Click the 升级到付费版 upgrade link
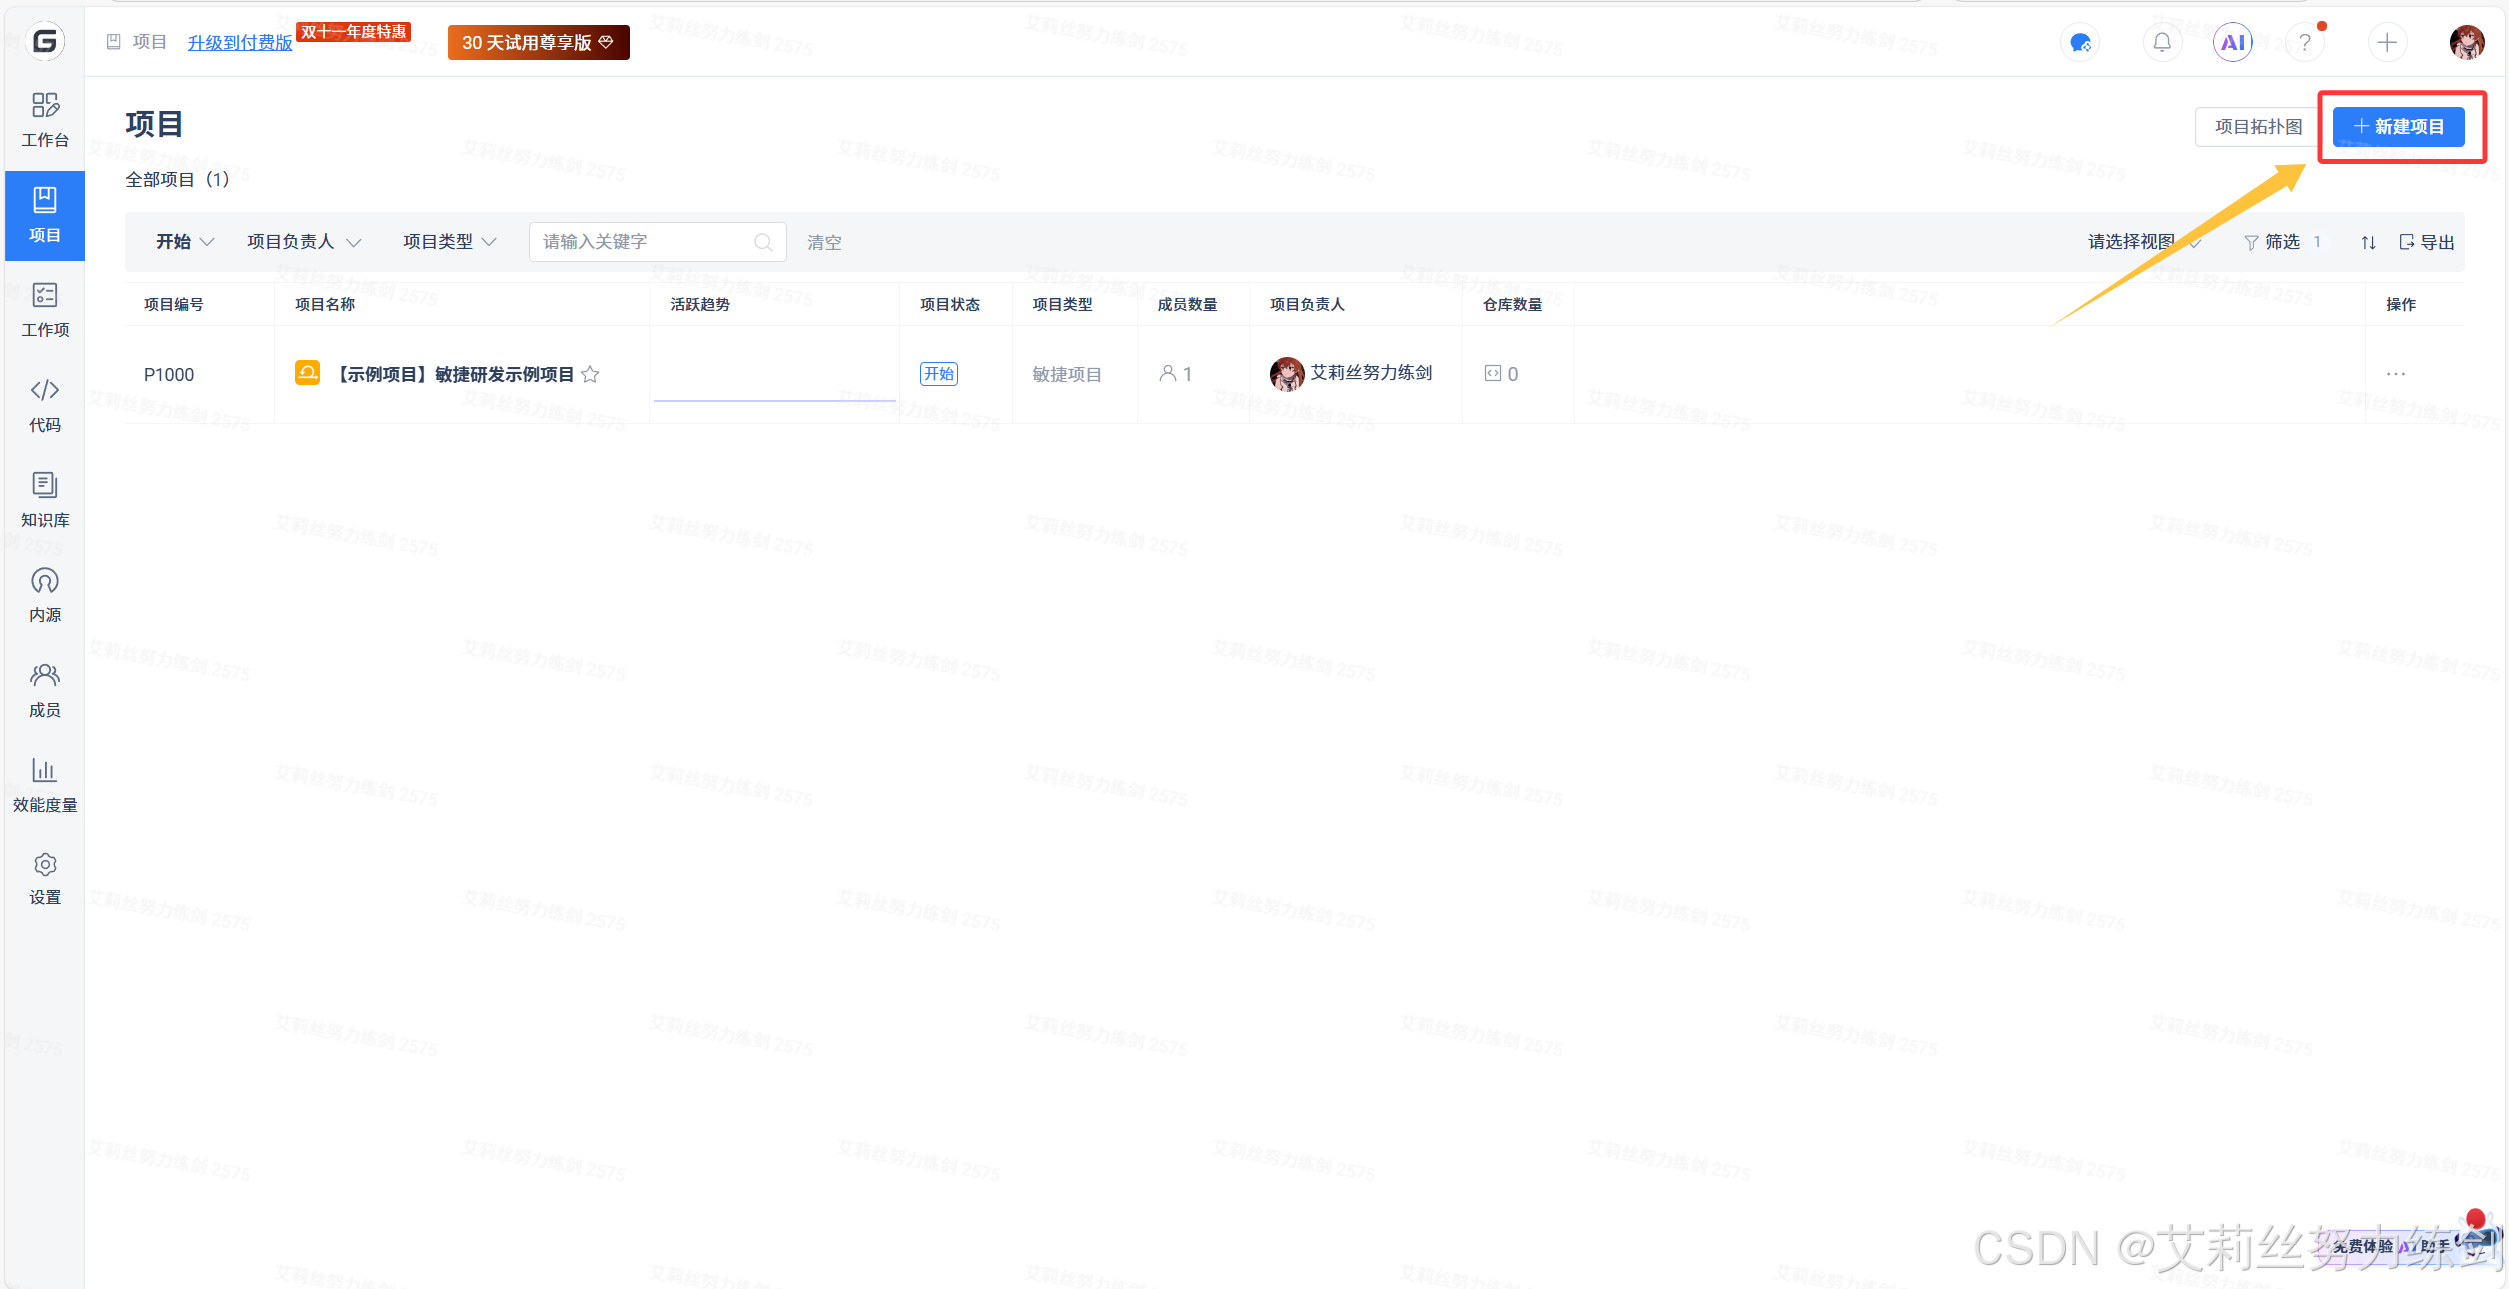The height and width of the screenshot is (1289, 2509). 240,42
